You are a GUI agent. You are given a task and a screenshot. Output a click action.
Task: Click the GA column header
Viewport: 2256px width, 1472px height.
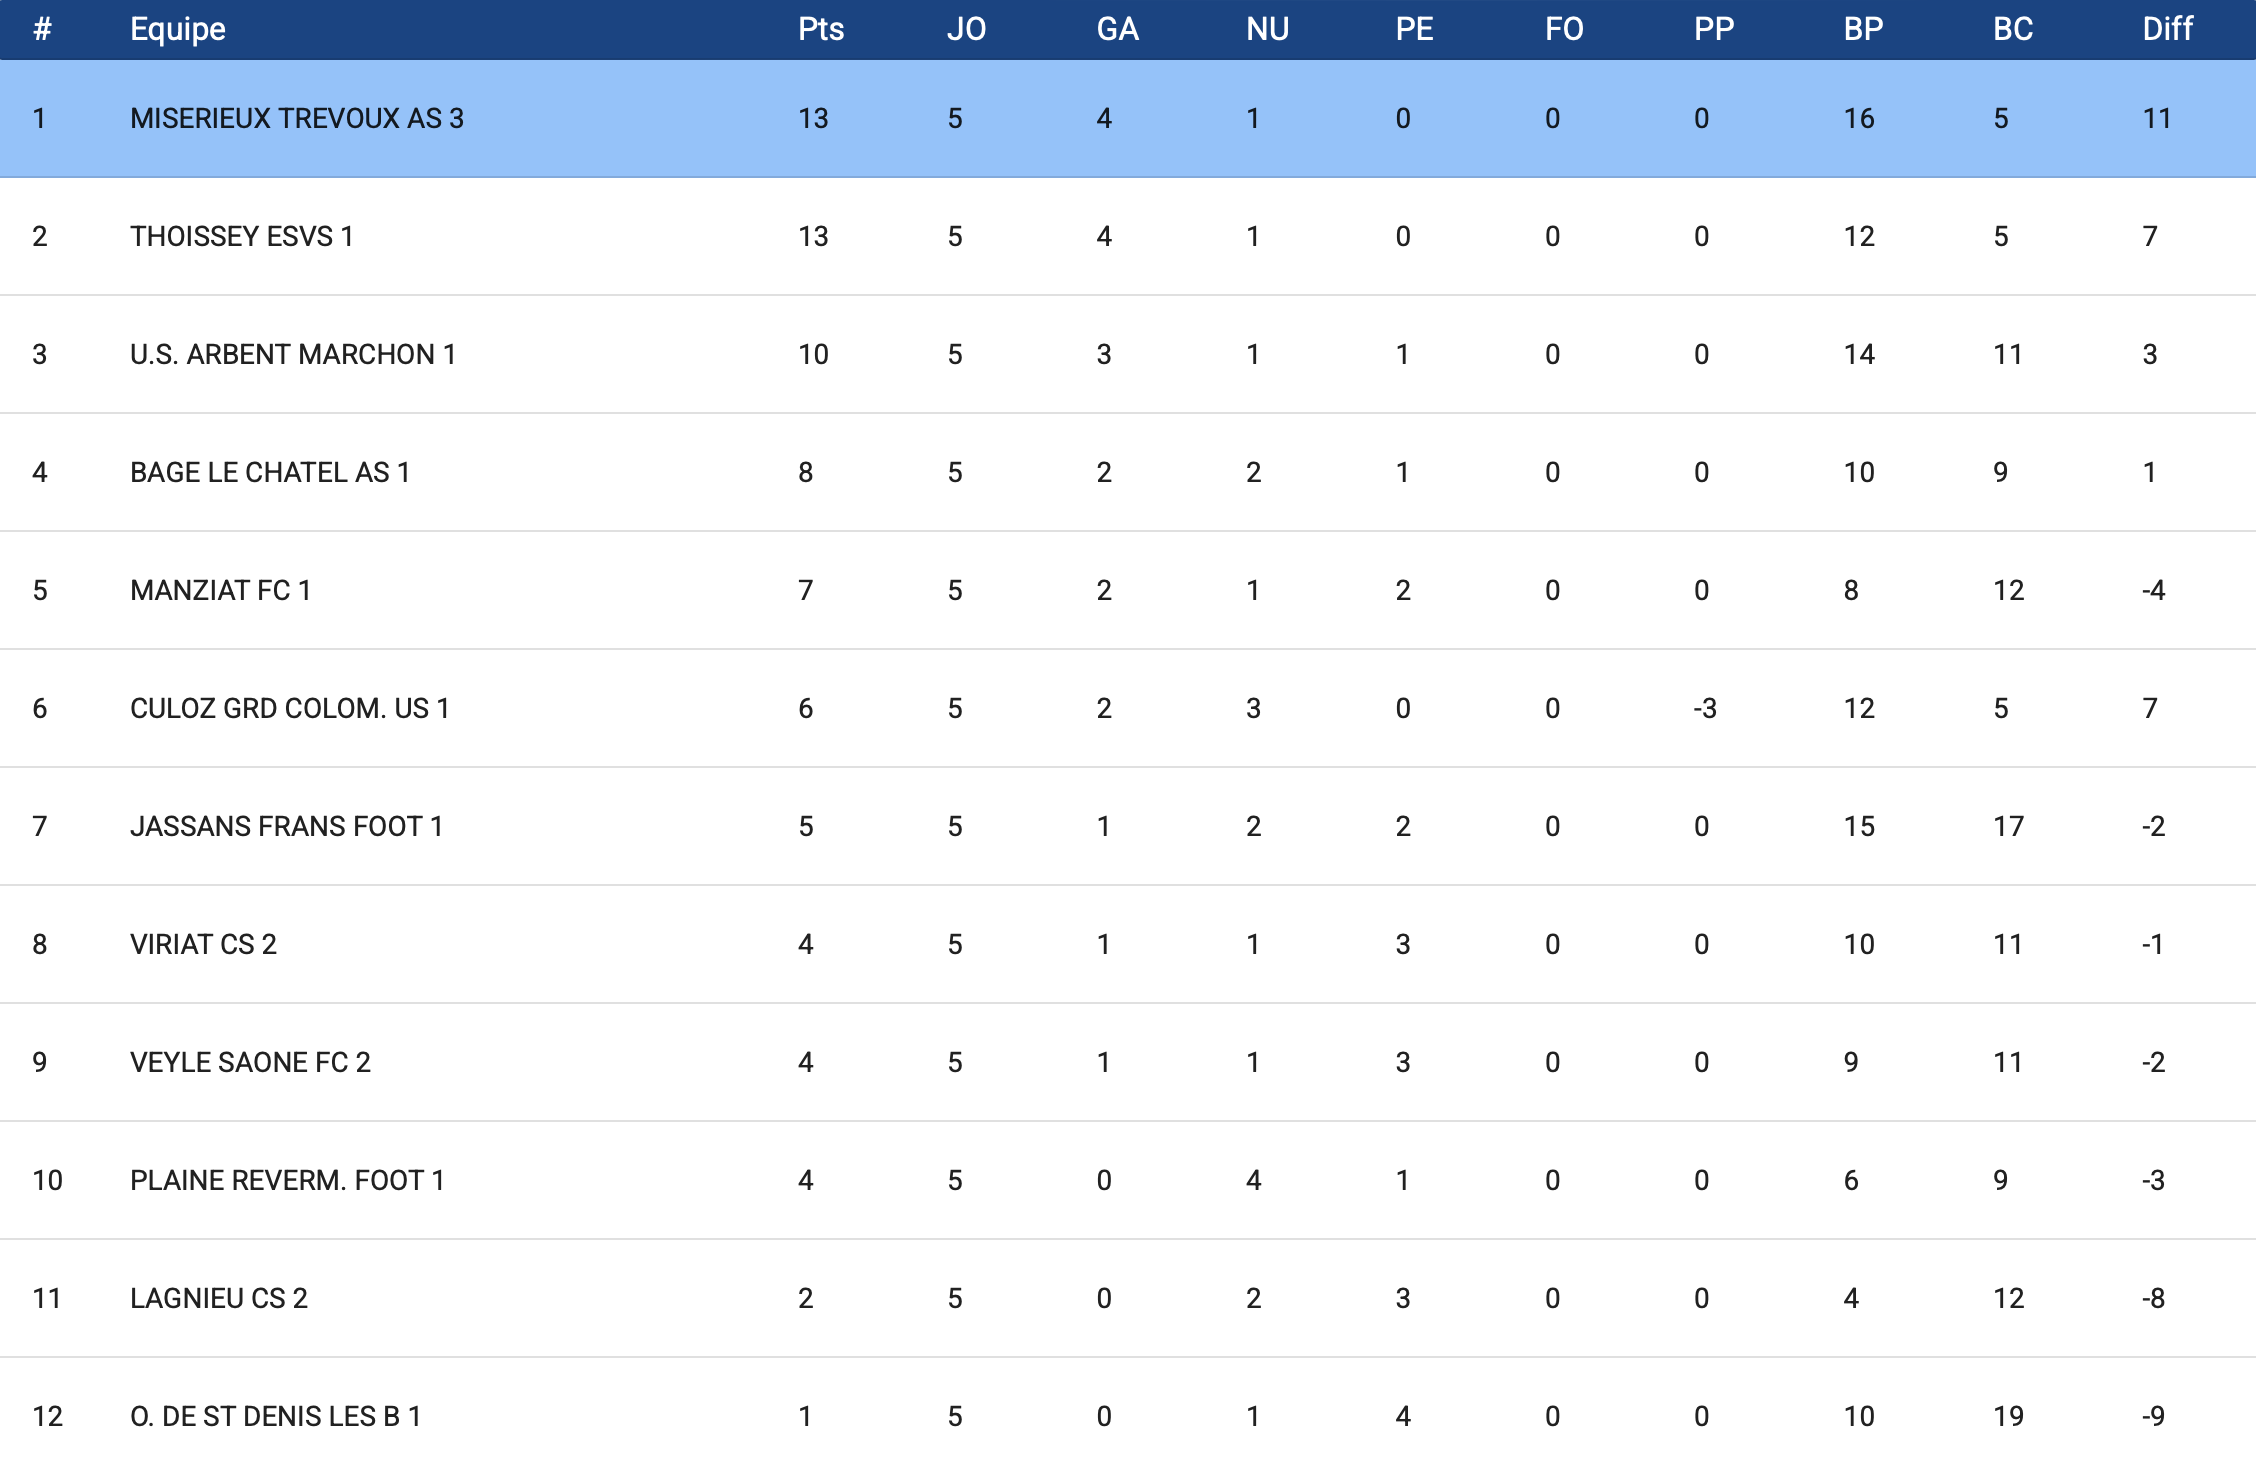[x=1117, y=29]
